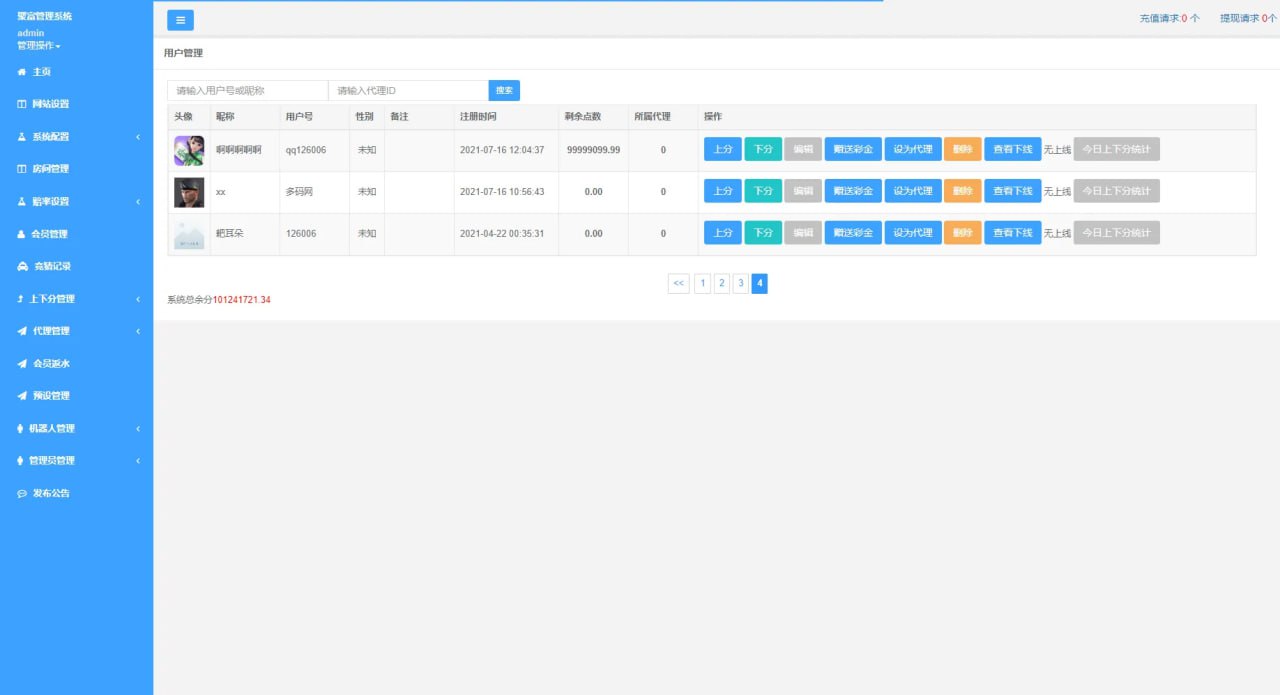Open 网站设置 from the sidebar
Screen dimensions: 1280x695
coord(50,104)
